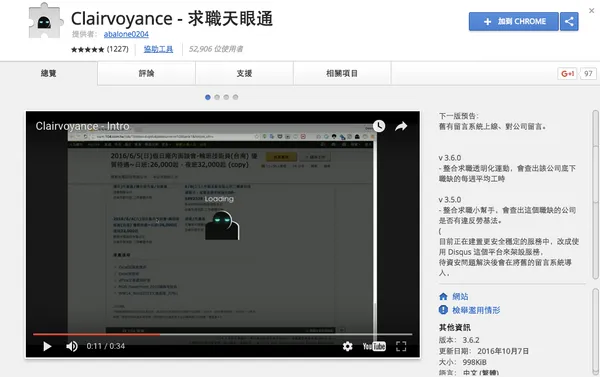Click the 更新日期 2016年10月7日 text
600x377 pixels.
484,351
